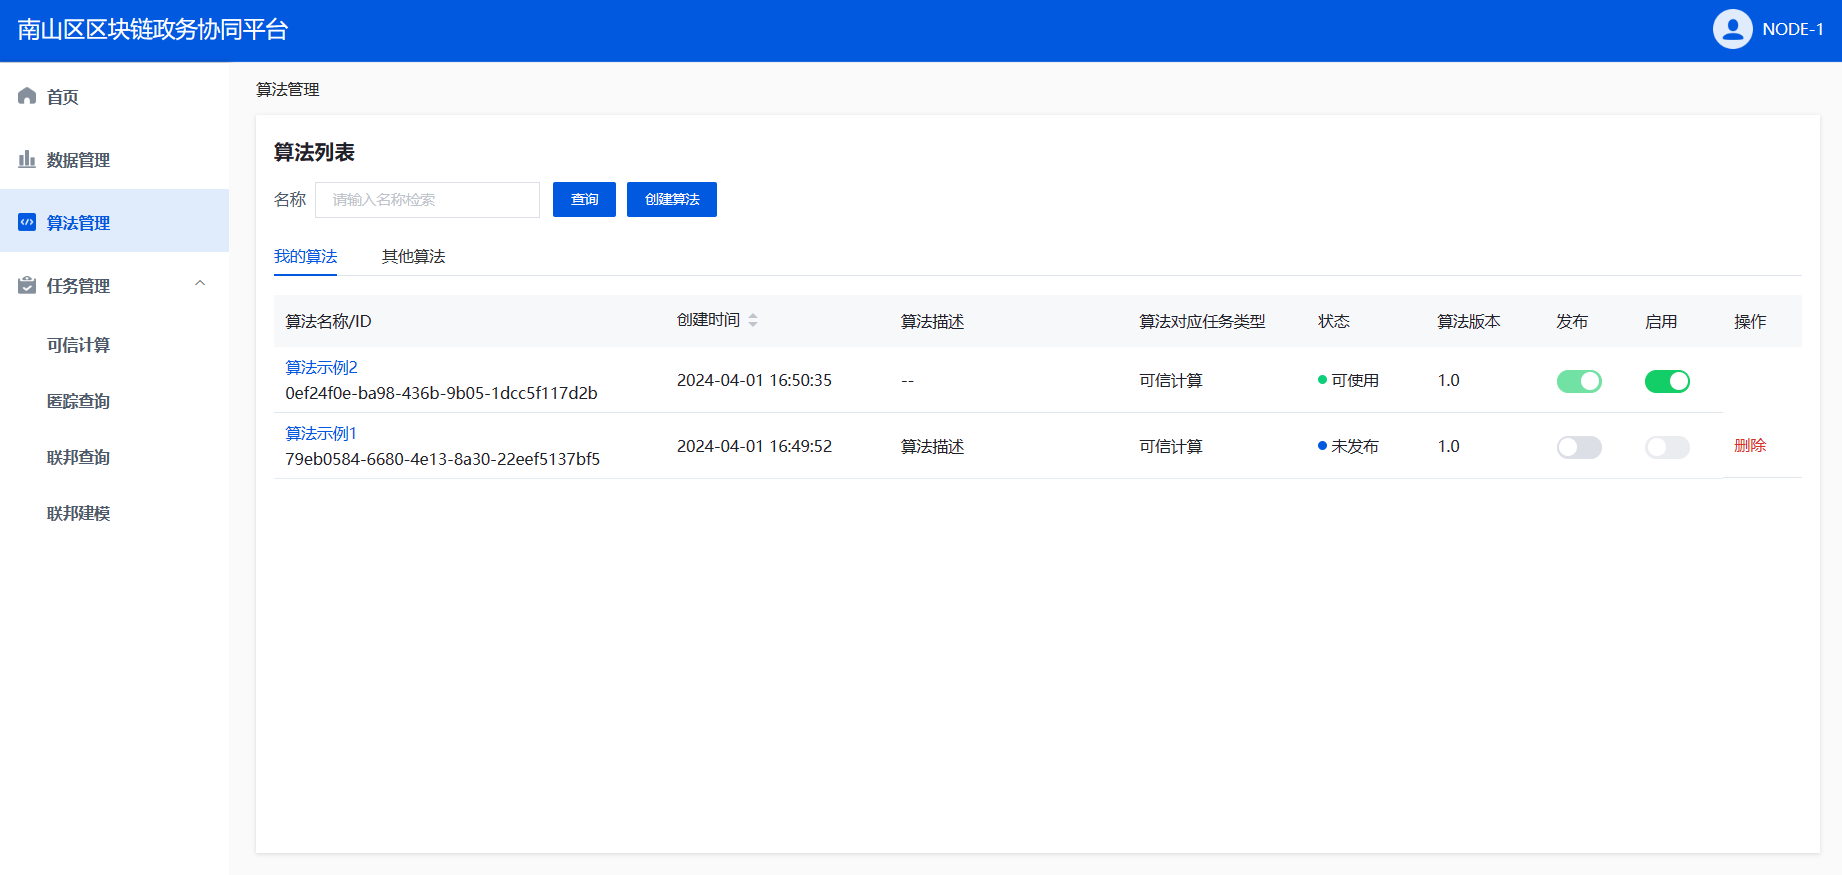The image size is (1842, 875).
Task: Select ID text 79eb0584-6680-4e13-8a30-22eef5137bf5
Action: pyautogui.click(x=443, y=459)
